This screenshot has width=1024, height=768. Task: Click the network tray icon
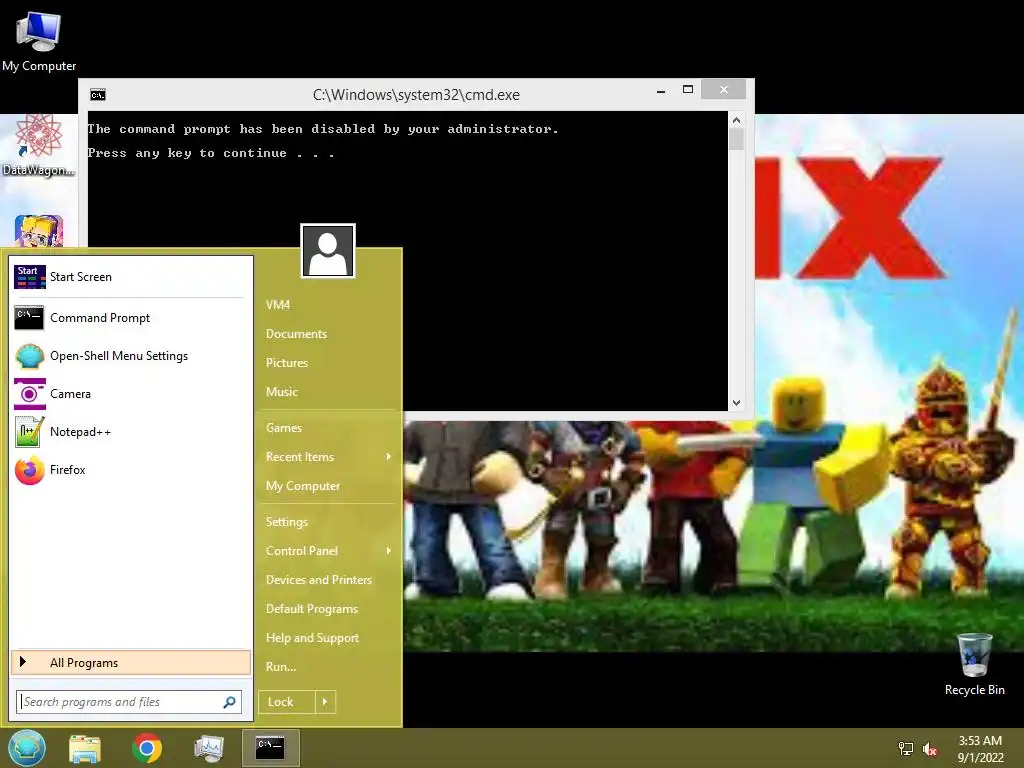[906, 748]
